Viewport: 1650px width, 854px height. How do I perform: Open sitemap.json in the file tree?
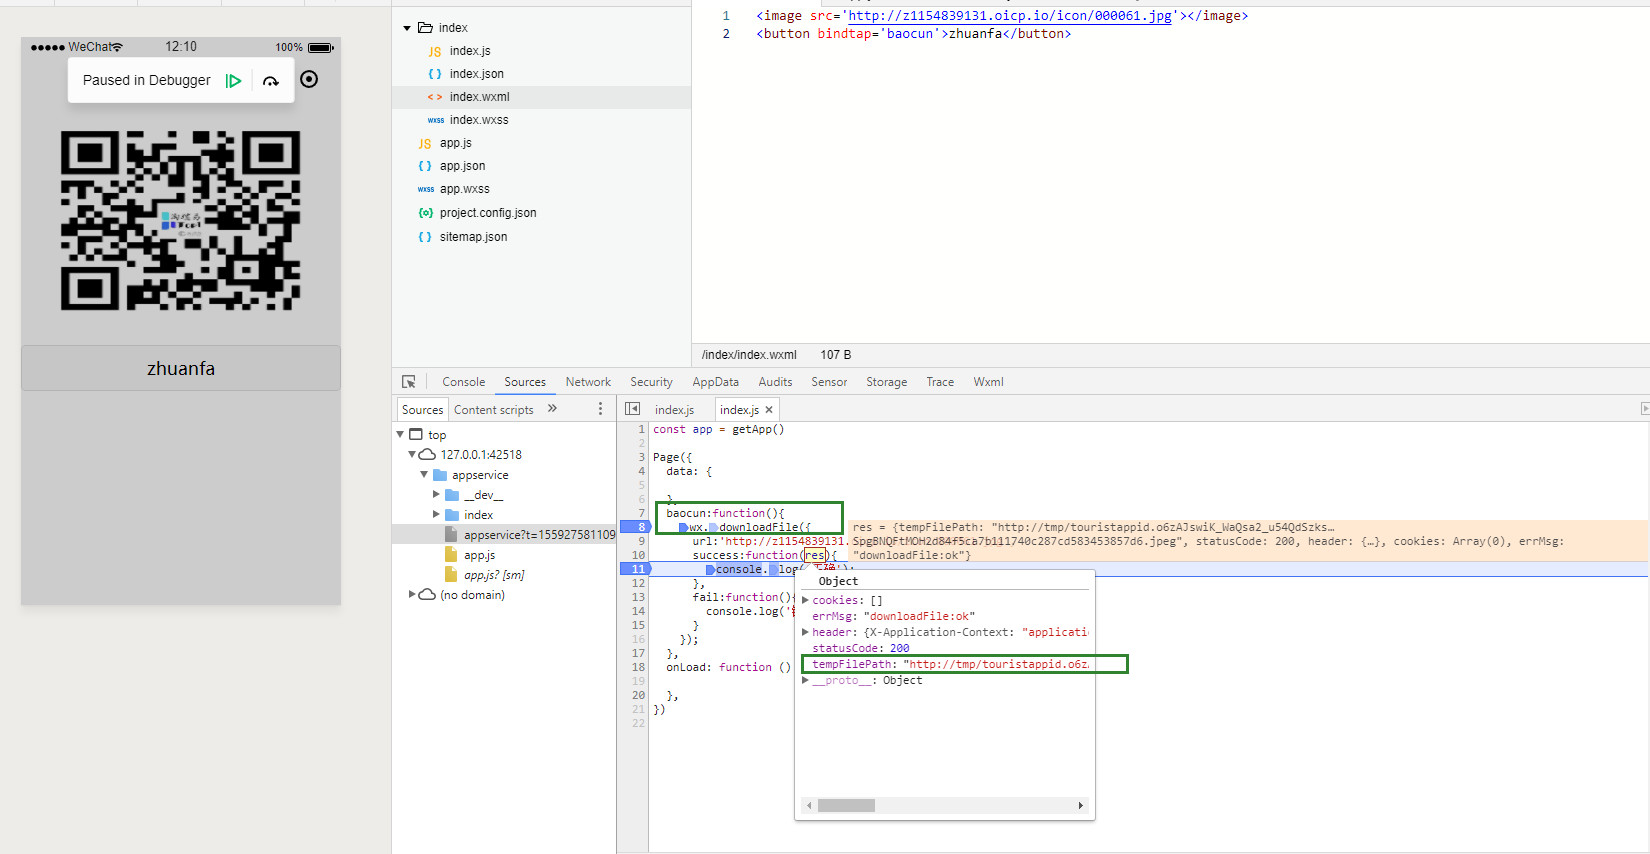pyautogui.click(x=473, y=237)
